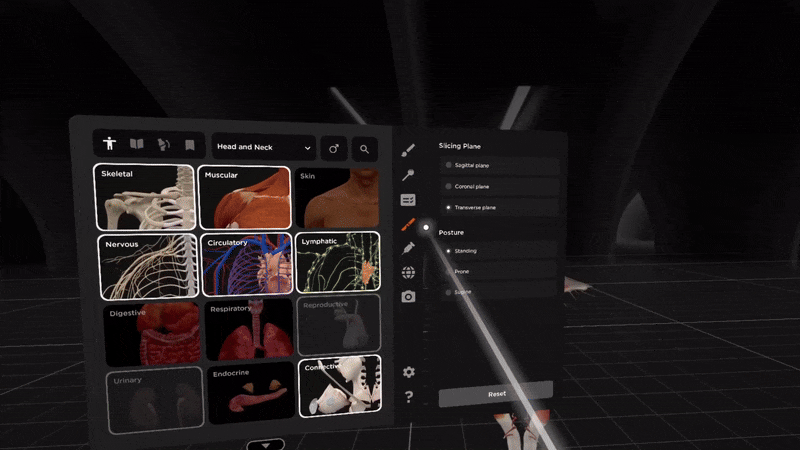
Task: Click the Reset button
Action: click(496, 394)
